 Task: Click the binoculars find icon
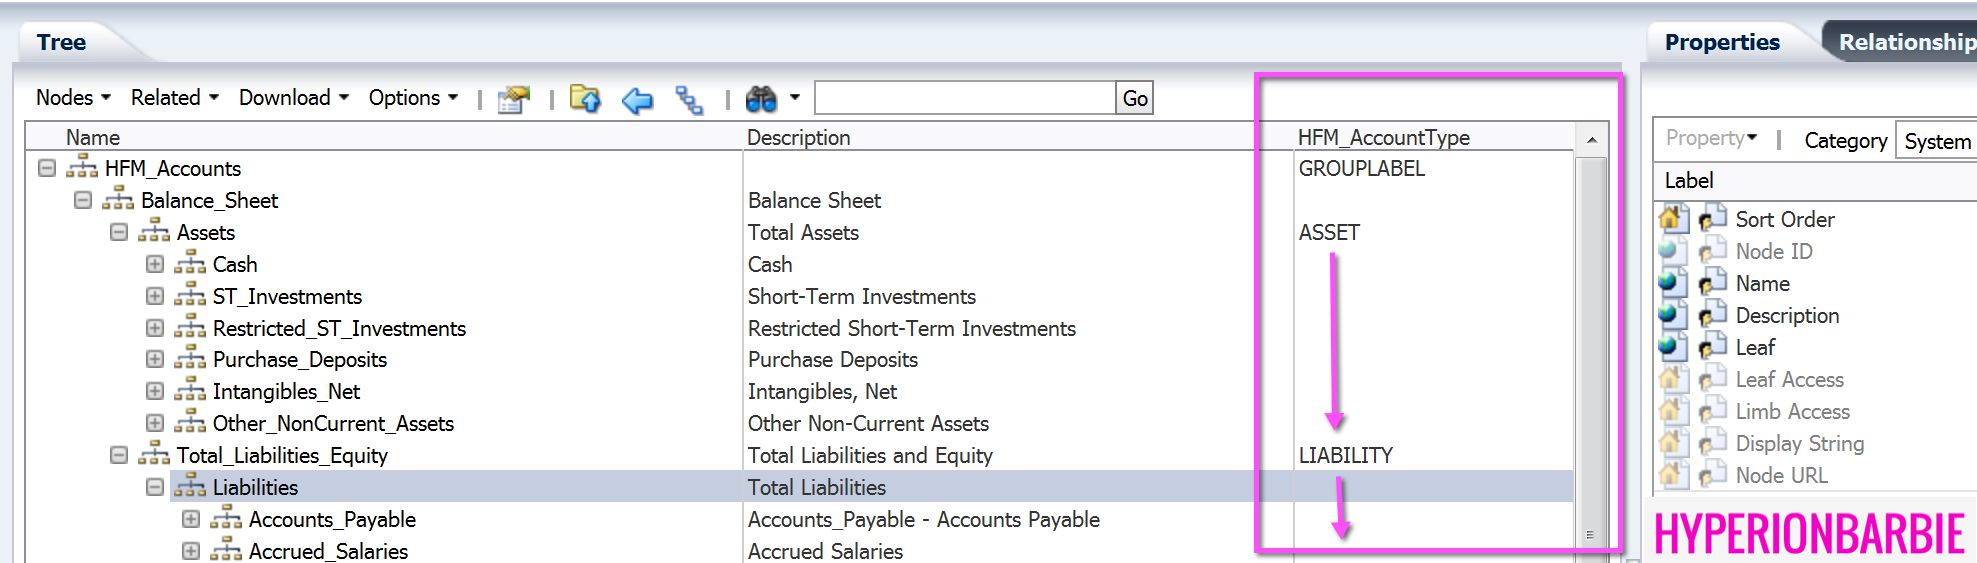(761, 98)
